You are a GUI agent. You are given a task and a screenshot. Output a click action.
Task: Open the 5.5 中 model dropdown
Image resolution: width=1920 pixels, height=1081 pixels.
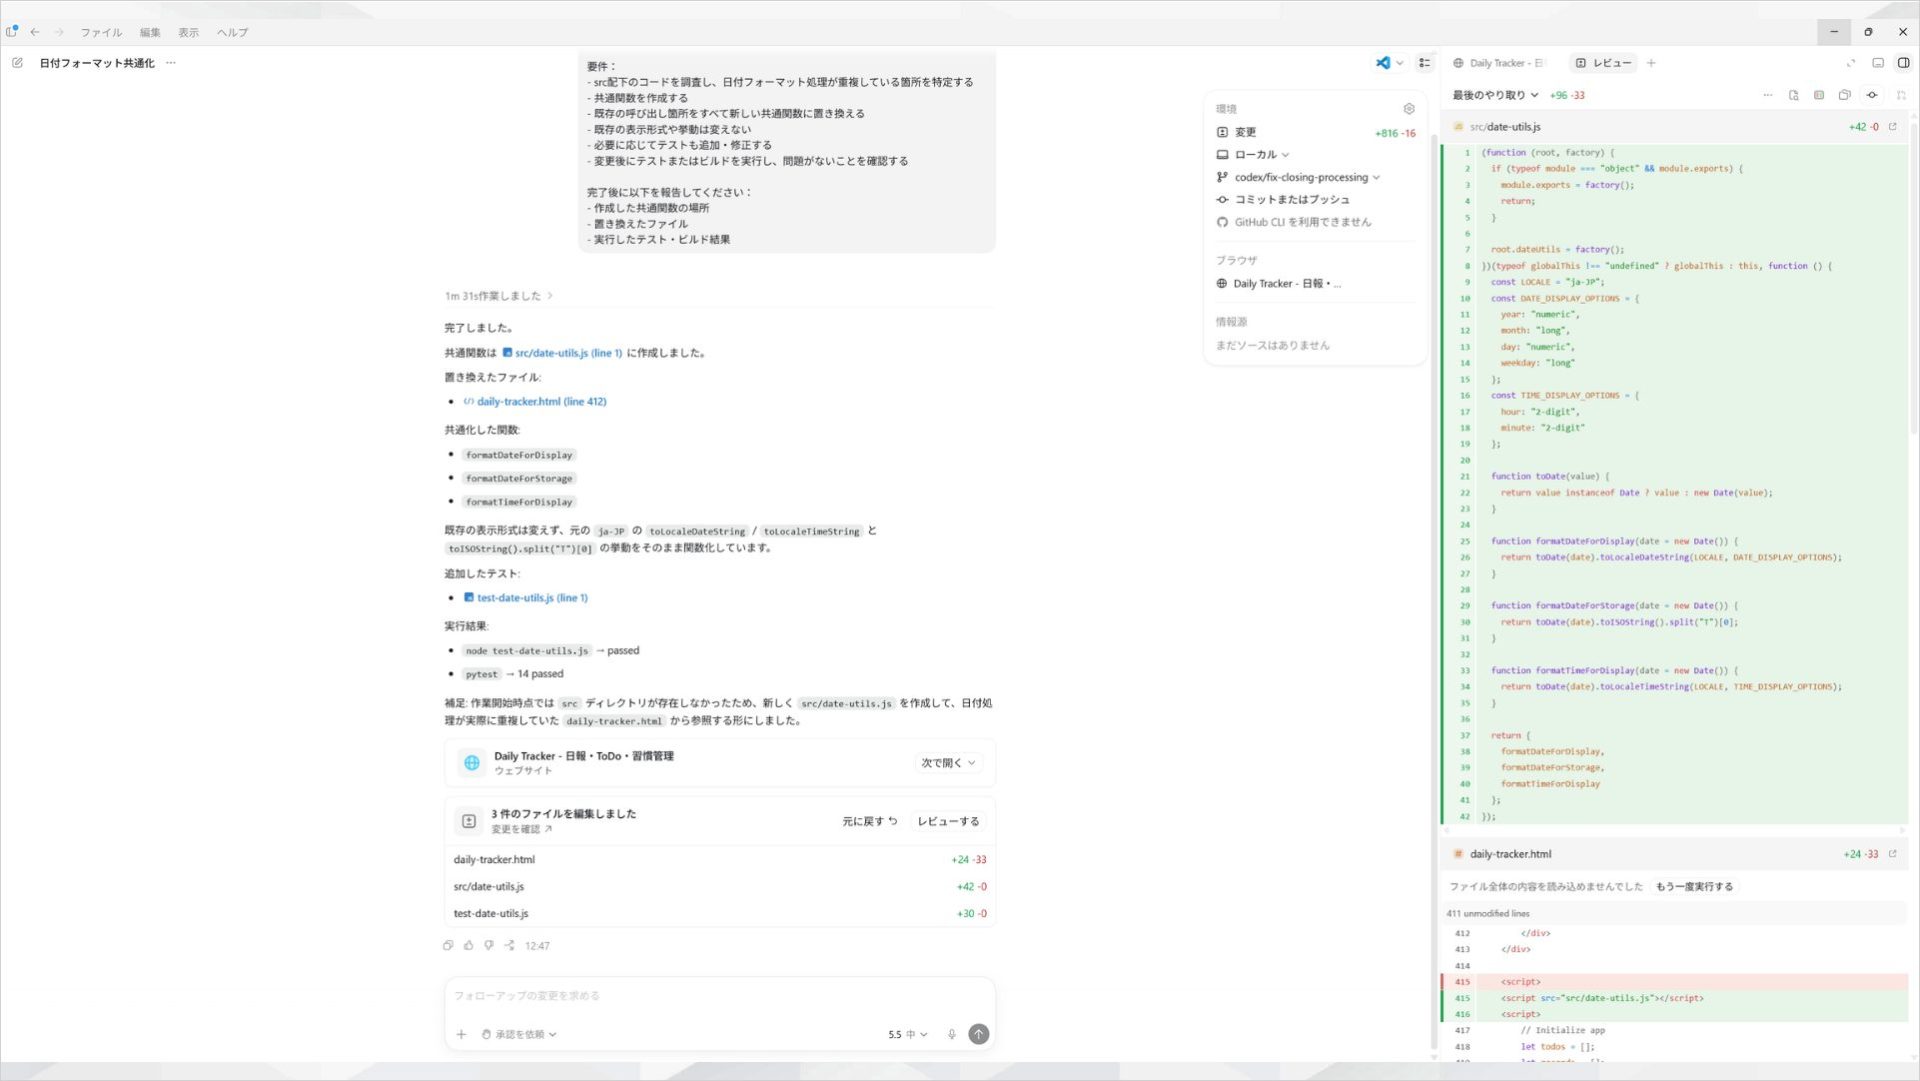908,1035
